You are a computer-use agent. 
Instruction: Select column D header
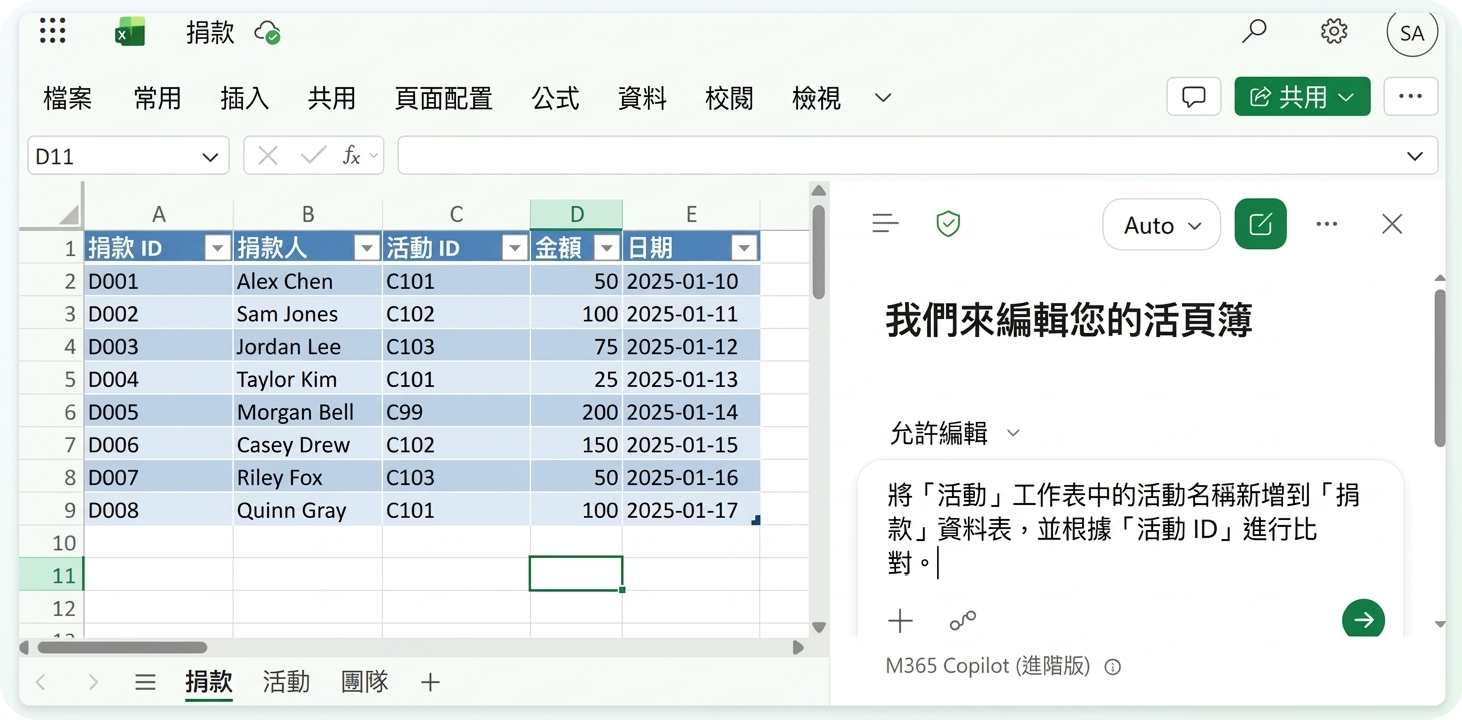576,214
